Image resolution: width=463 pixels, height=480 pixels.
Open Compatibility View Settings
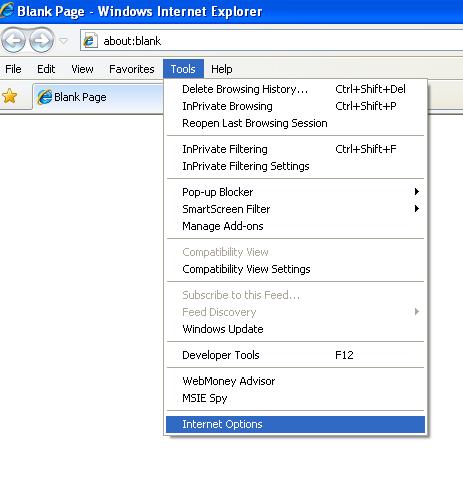pyautogui.click(x=295, y=269)
